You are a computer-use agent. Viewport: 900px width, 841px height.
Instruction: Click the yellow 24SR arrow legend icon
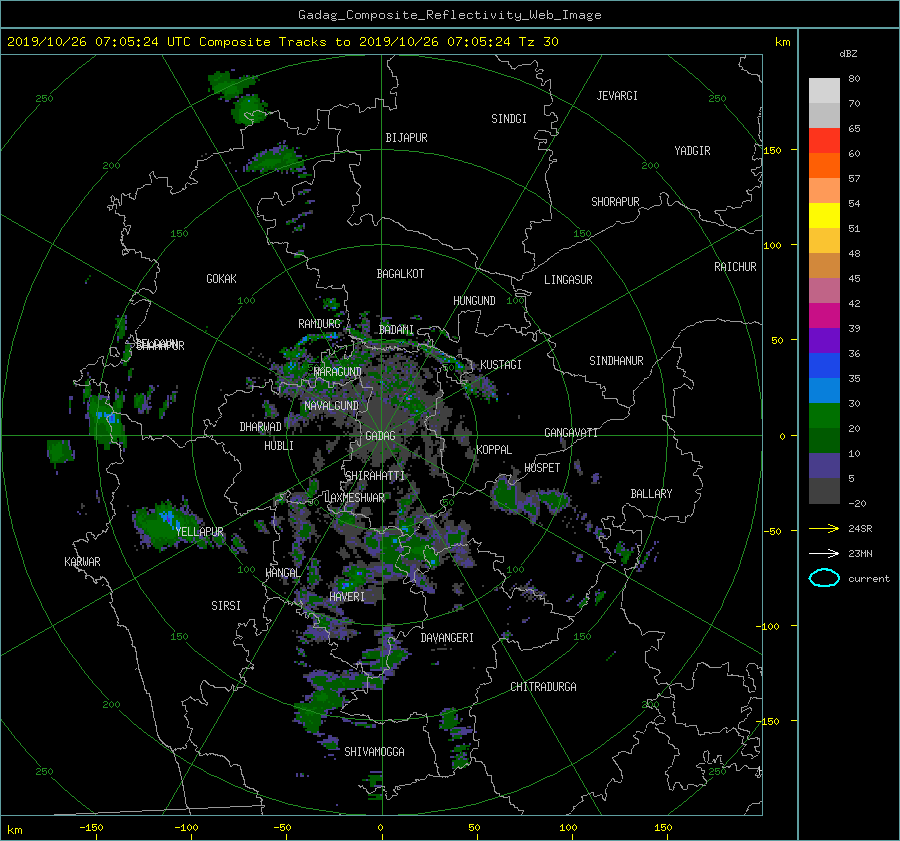[x=824, y=528]
